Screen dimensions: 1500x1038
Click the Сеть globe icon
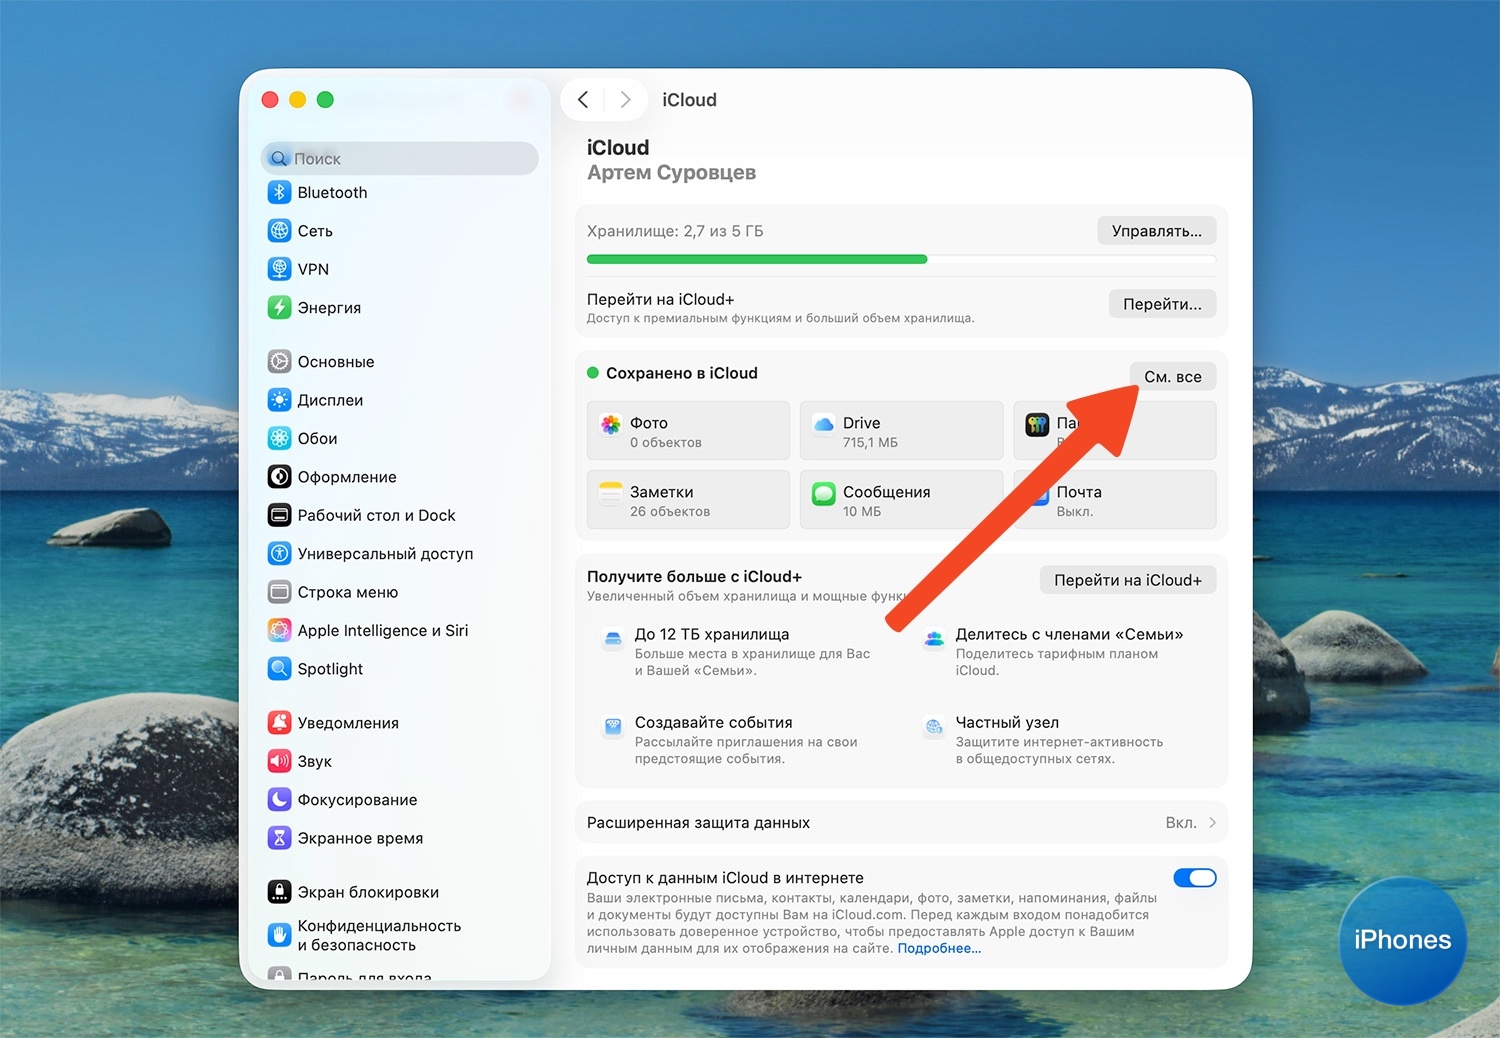[x=279, y=231]
